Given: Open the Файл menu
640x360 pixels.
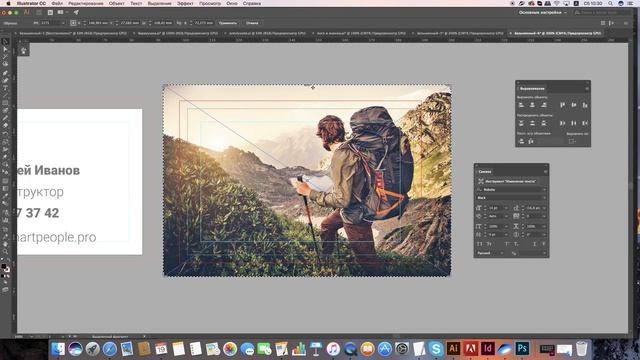Looking at the screenshot, I should point(57,3).
